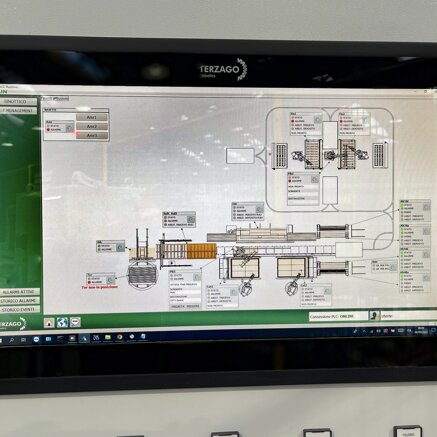Image resolution: width=437 pixels, height=437 pixels.
Task: Open details icon in panel below the orange slab
Action: (197, 277)
